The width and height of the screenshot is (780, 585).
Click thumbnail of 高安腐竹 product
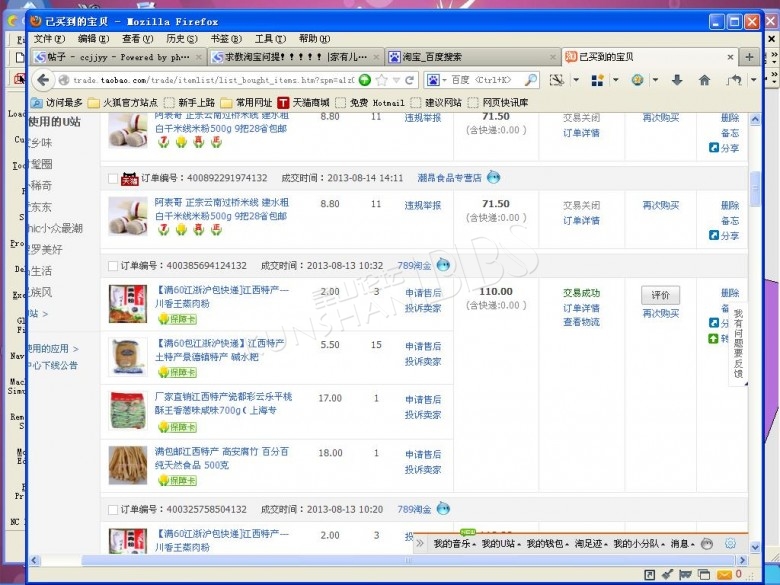pyautogui.click(x=128, y=465)
